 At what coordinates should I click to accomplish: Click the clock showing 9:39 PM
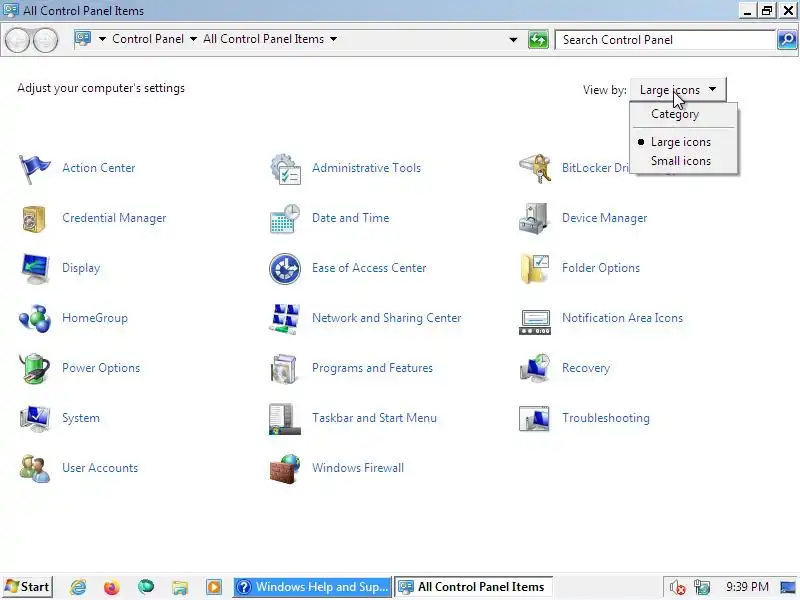tap(747, 587)
